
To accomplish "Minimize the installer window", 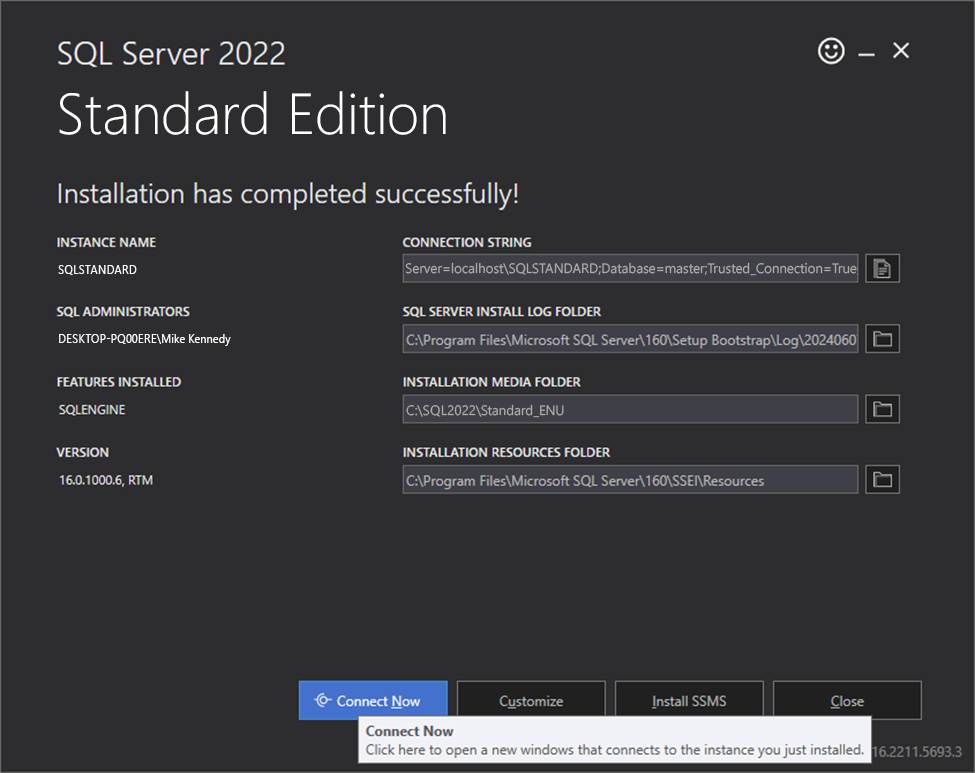I will 866,53.
